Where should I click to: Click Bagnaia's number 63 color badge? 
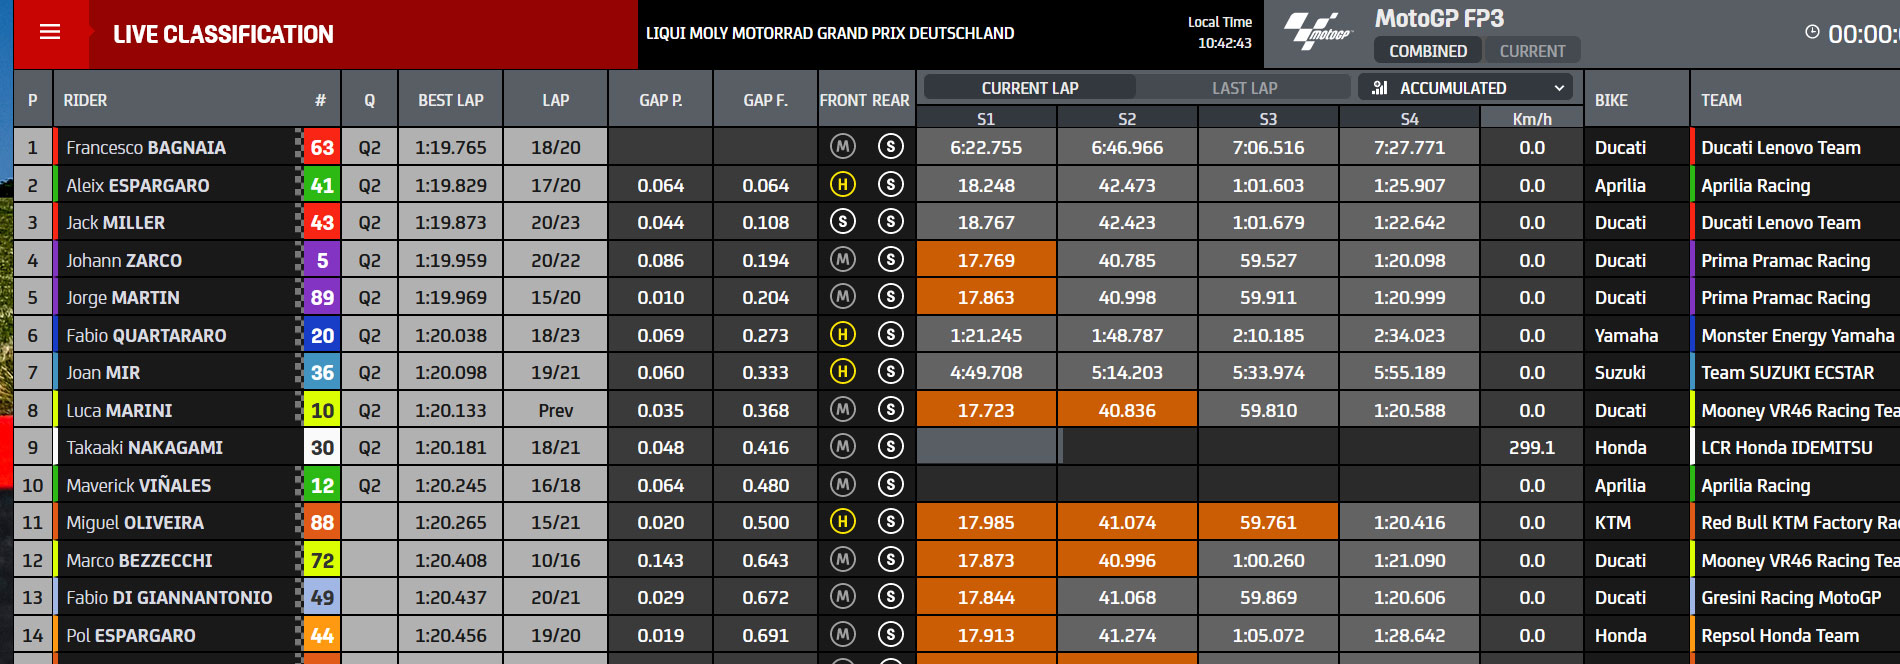[x=322, y=147]
